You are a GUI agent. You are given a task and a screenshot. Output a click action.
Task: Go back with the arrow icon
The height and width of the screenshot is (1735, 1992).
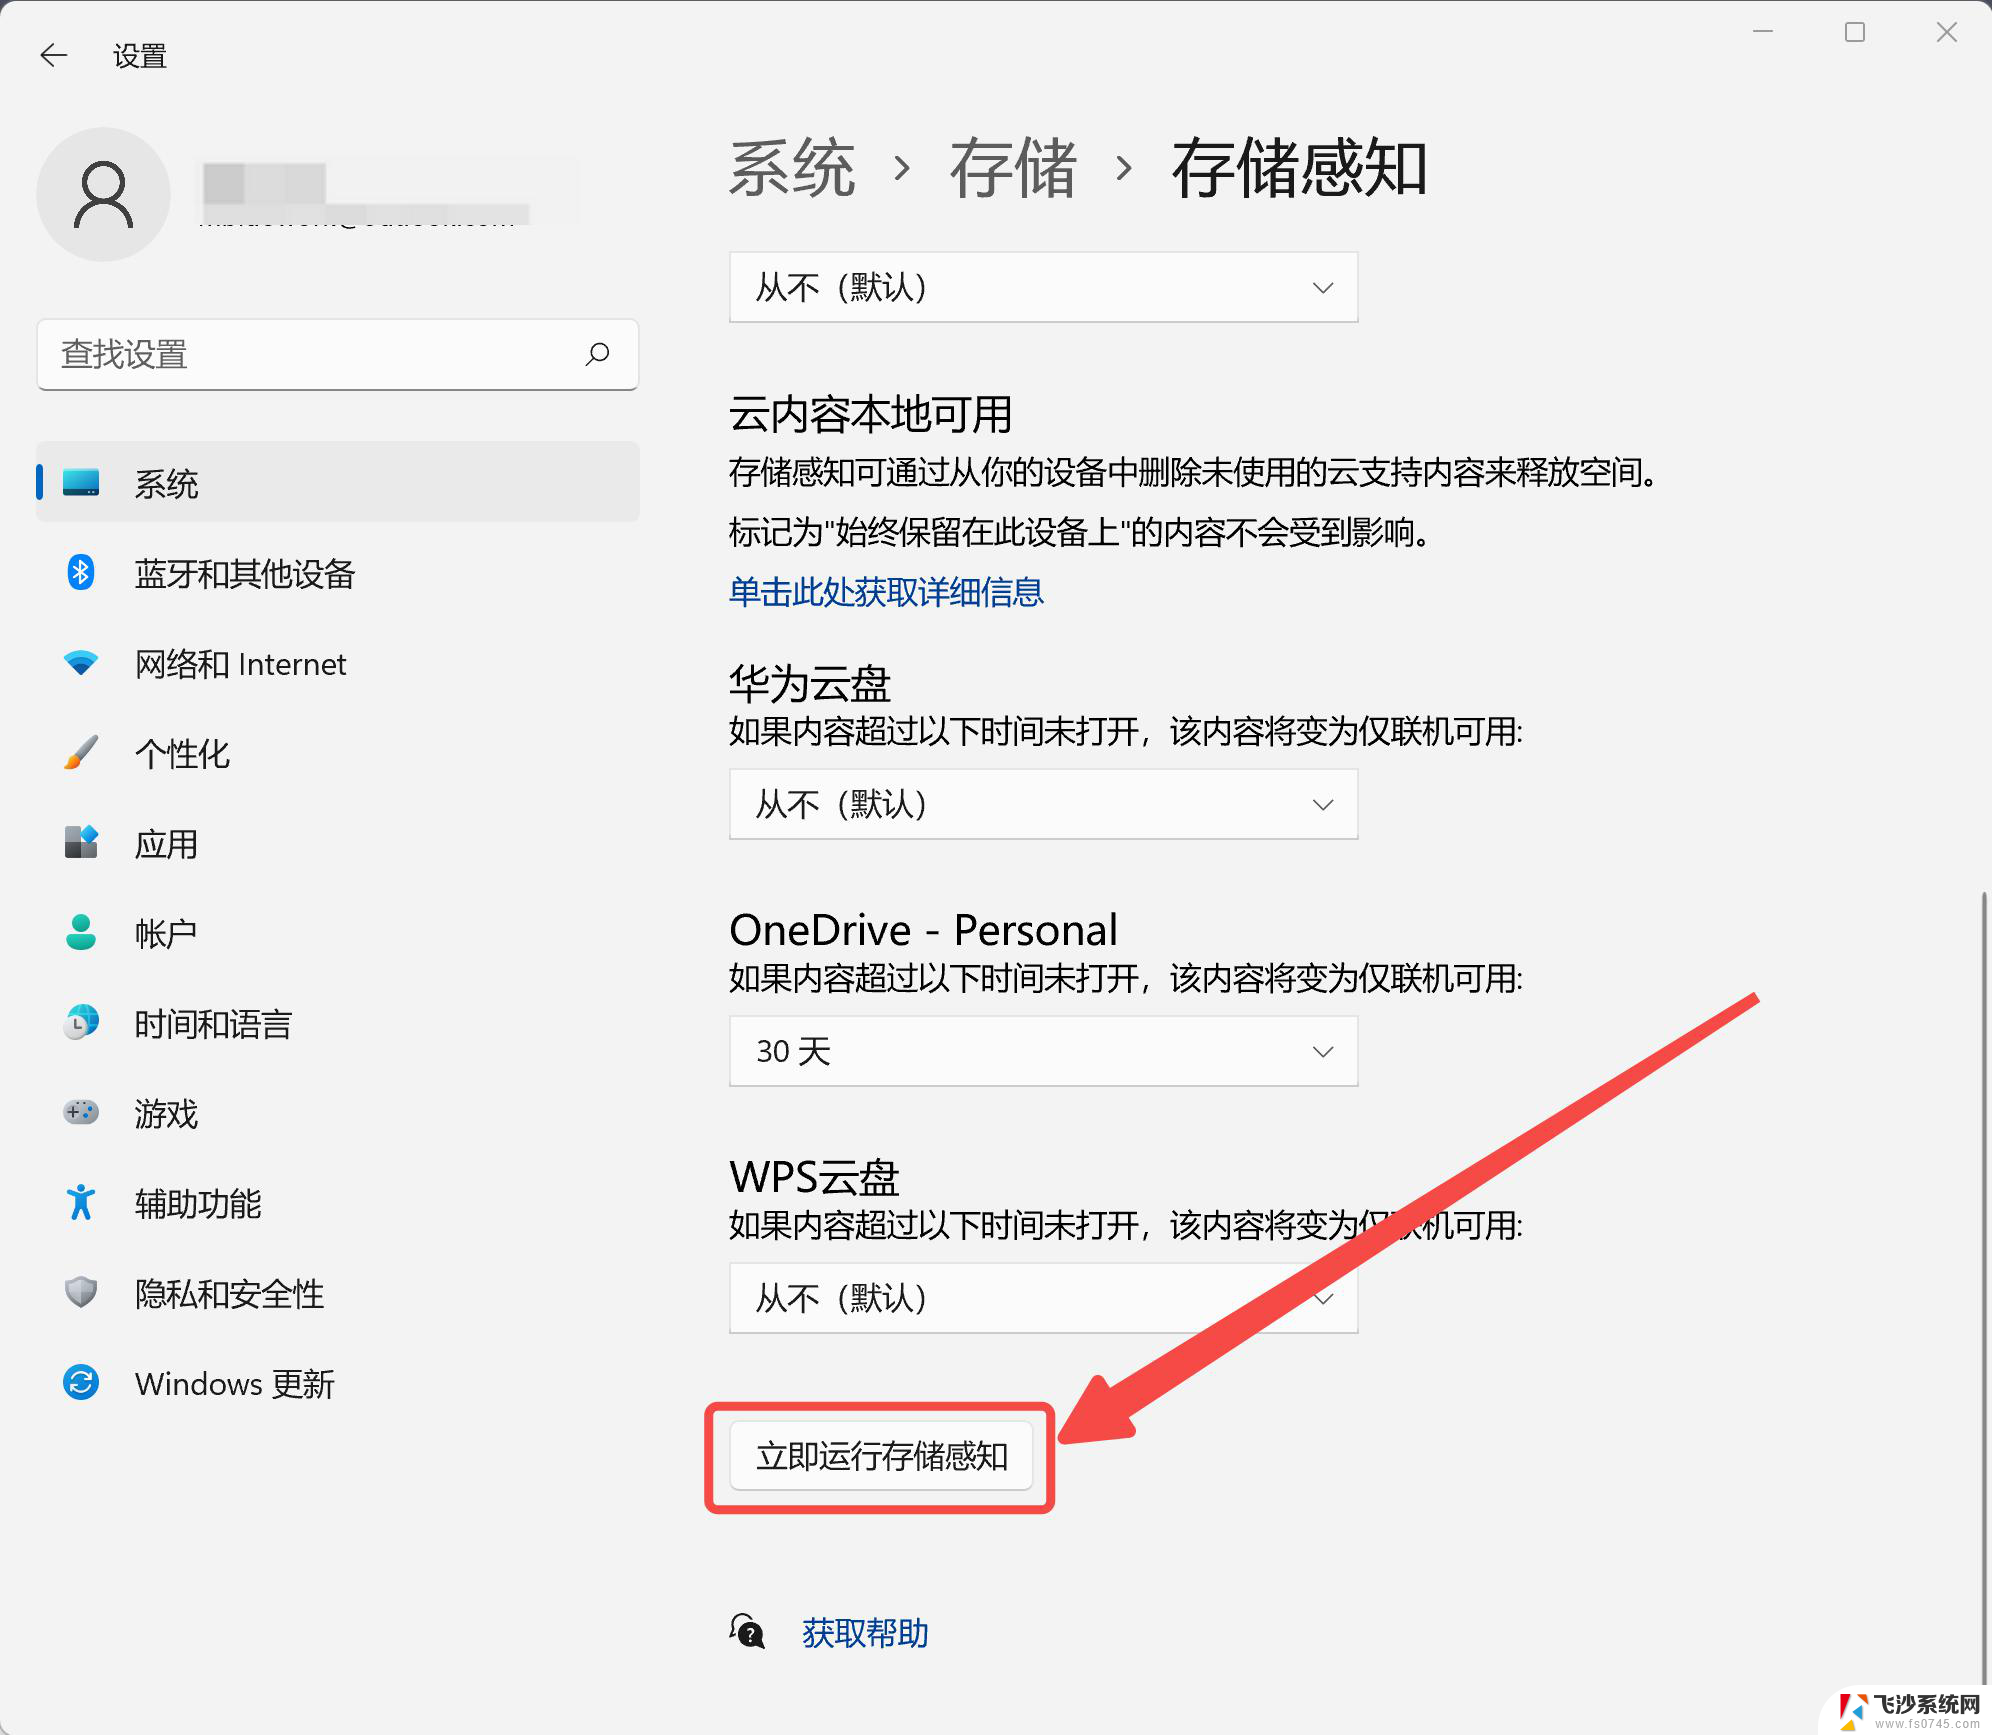point(54,55)
